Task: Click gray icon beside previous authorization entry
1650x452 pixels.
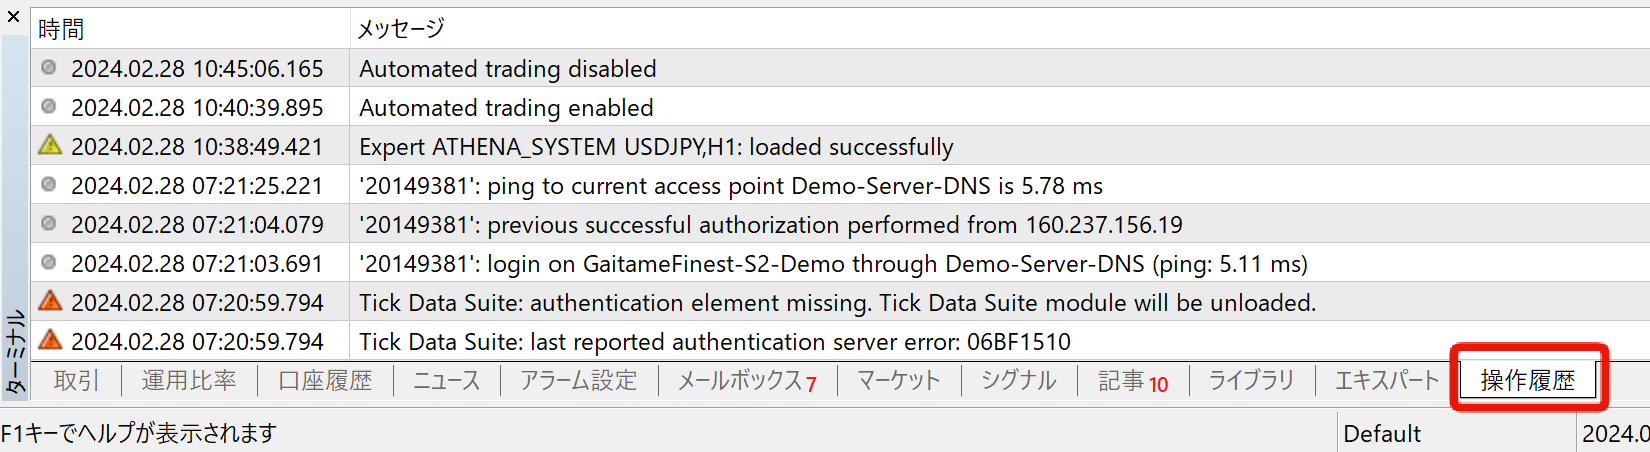Action: (x=49, y=224)
